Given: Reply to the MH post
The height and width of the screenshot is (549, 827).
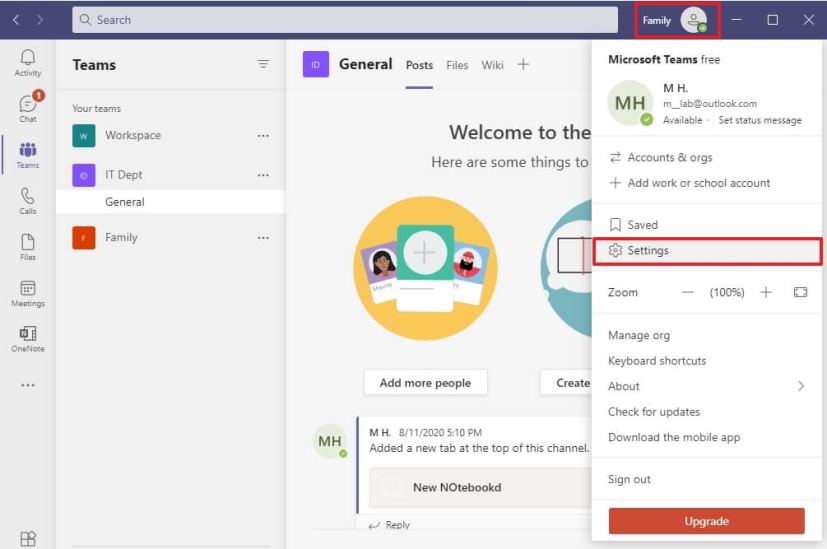Looking at the screenshot, I should [390, 525].
